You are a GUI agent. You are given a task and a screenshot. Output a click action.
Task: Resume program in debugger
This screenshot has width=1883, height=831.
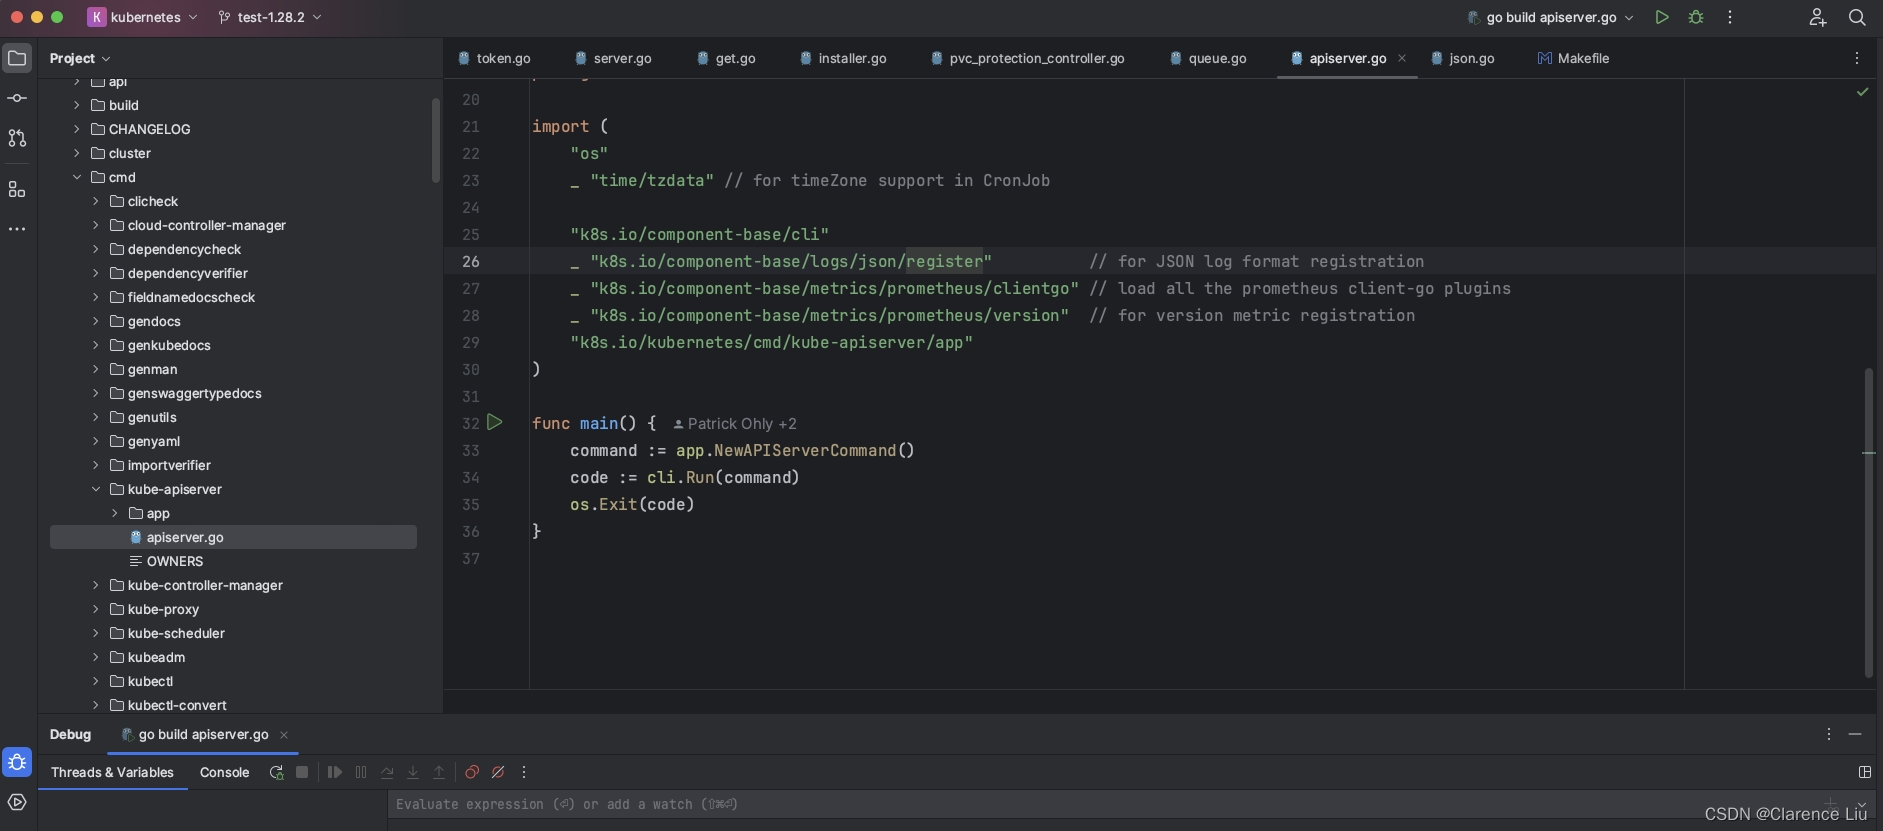[335, 772]
